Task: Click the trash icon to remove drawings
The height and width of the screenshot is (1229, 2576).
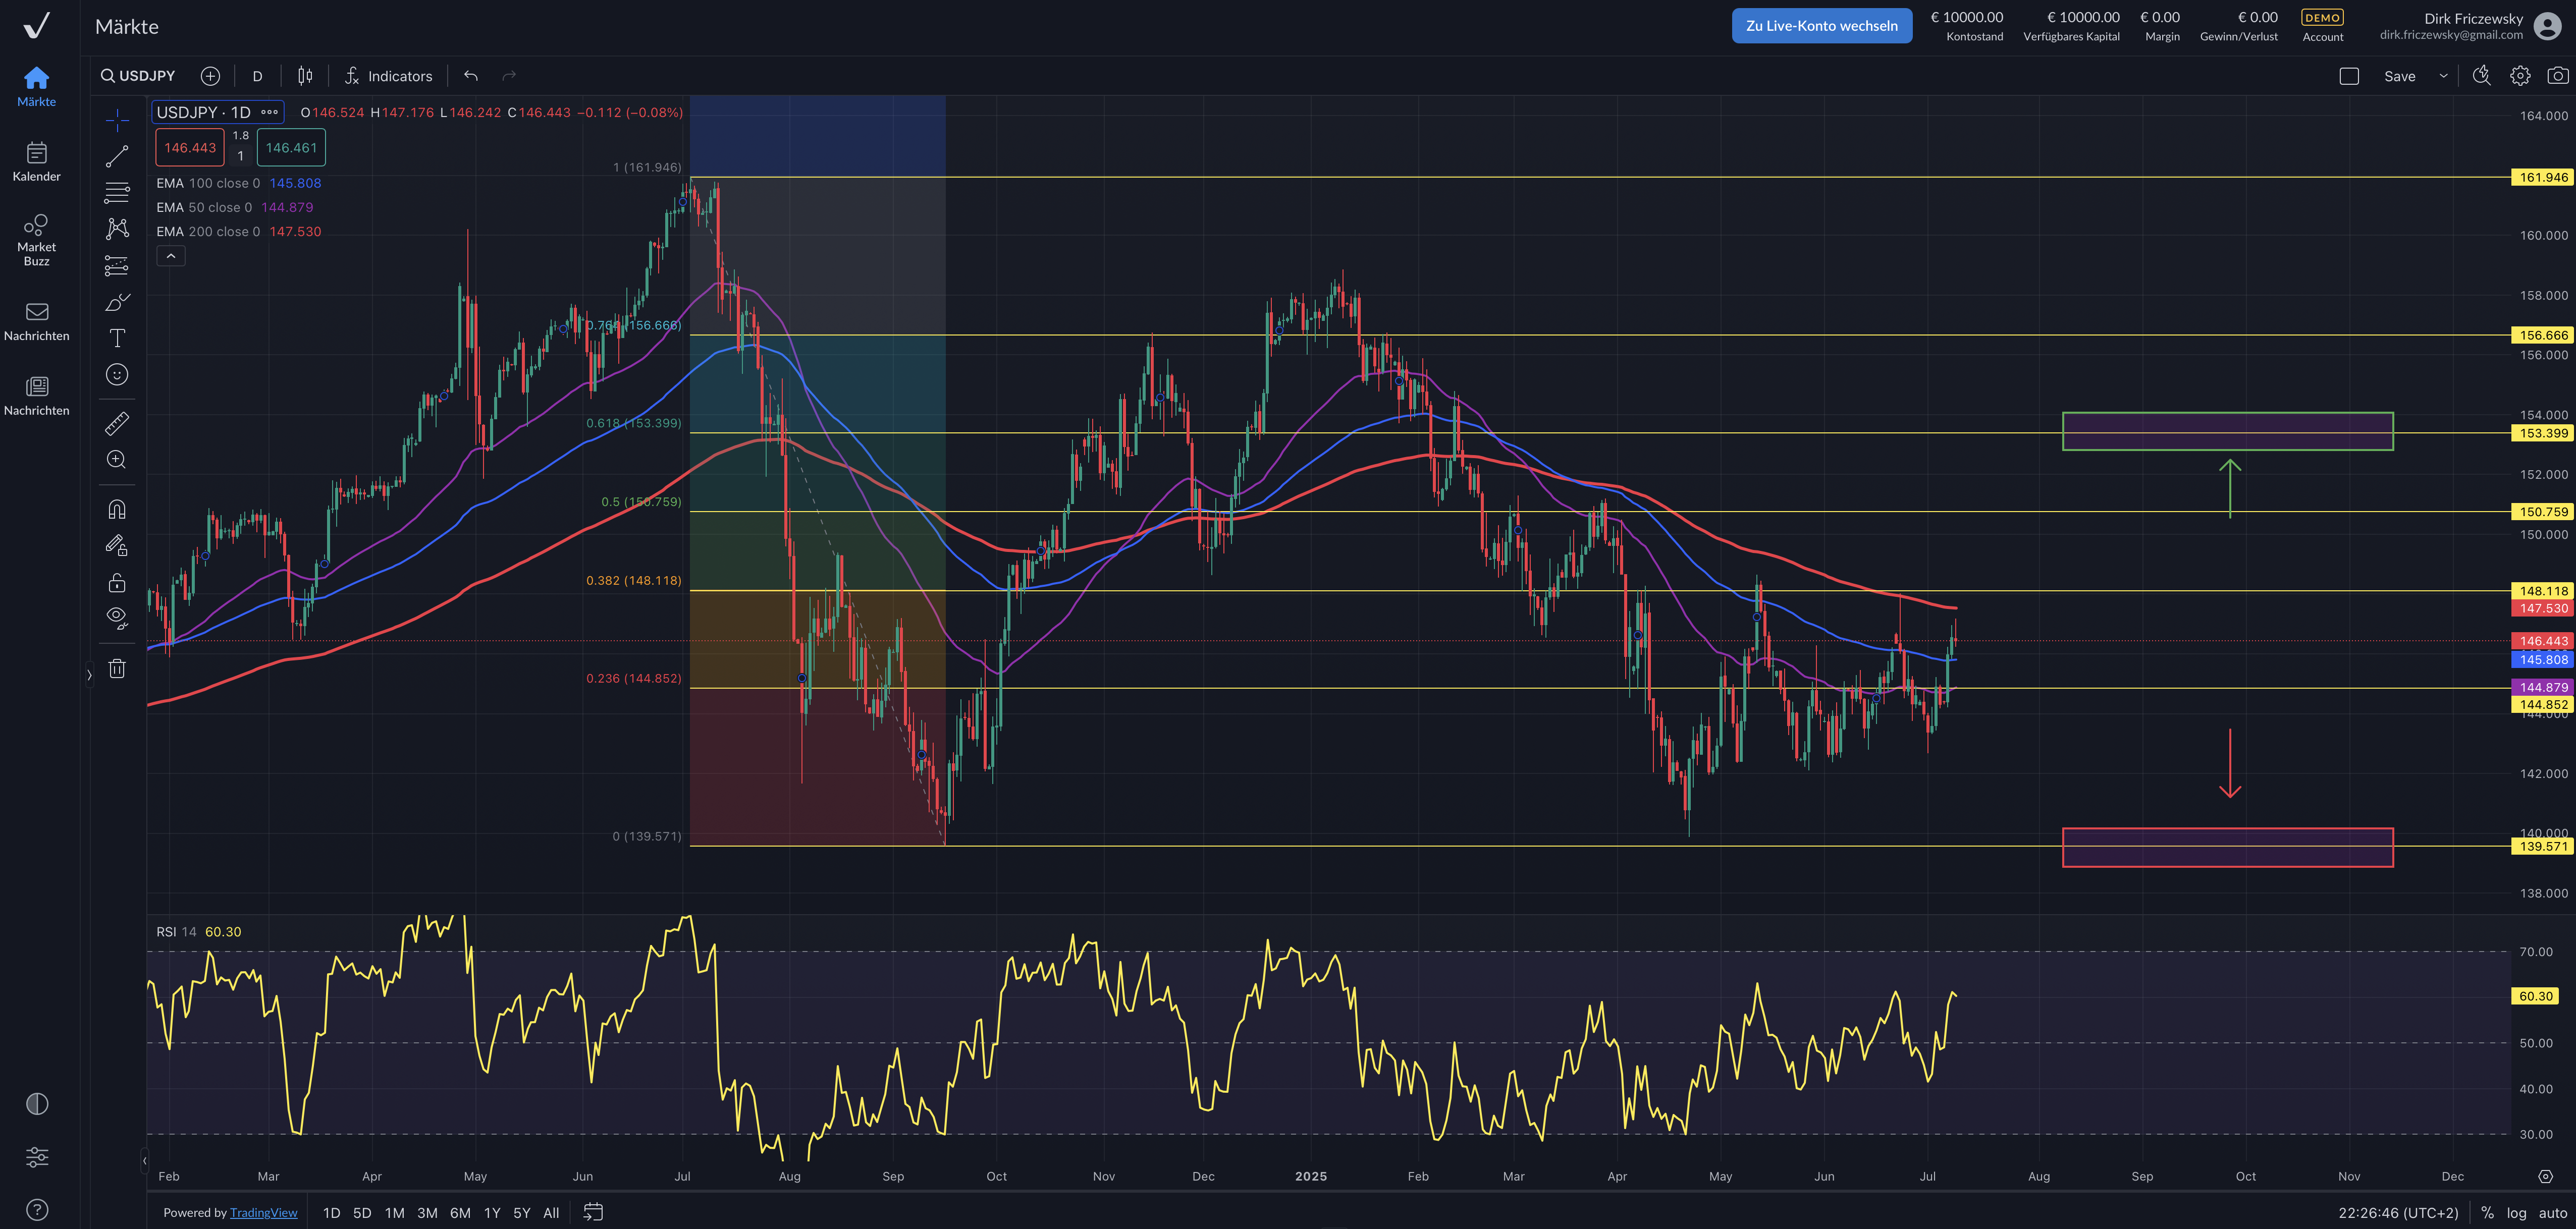Action: click(117, 668)
